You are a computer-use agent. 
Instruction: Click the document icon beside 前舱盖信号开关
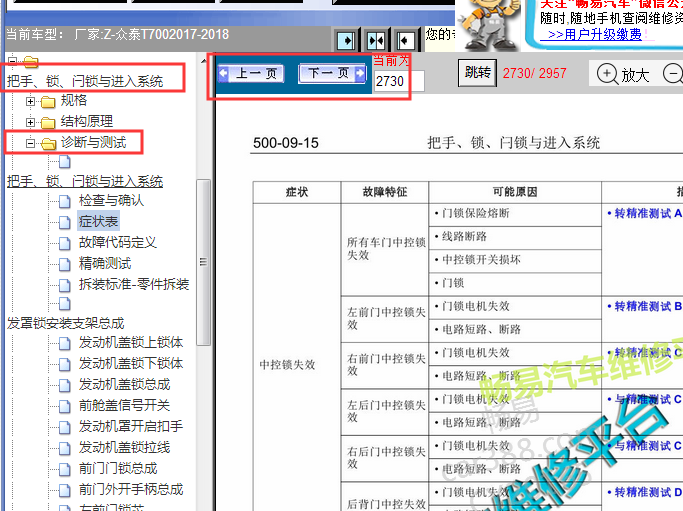click(x=64, y=406)
